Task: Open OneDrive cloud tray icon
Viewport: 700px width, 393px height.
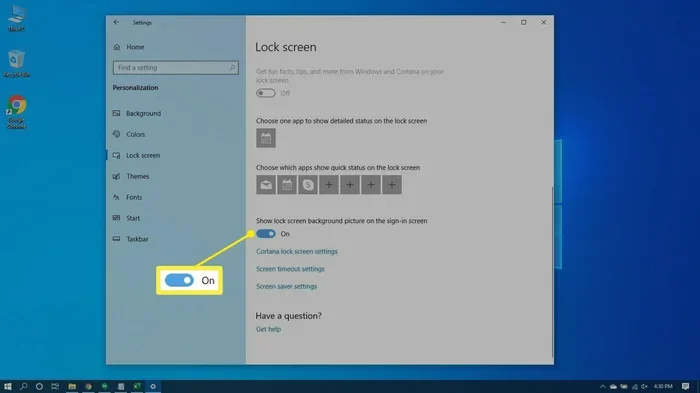Action: point(613,386)
